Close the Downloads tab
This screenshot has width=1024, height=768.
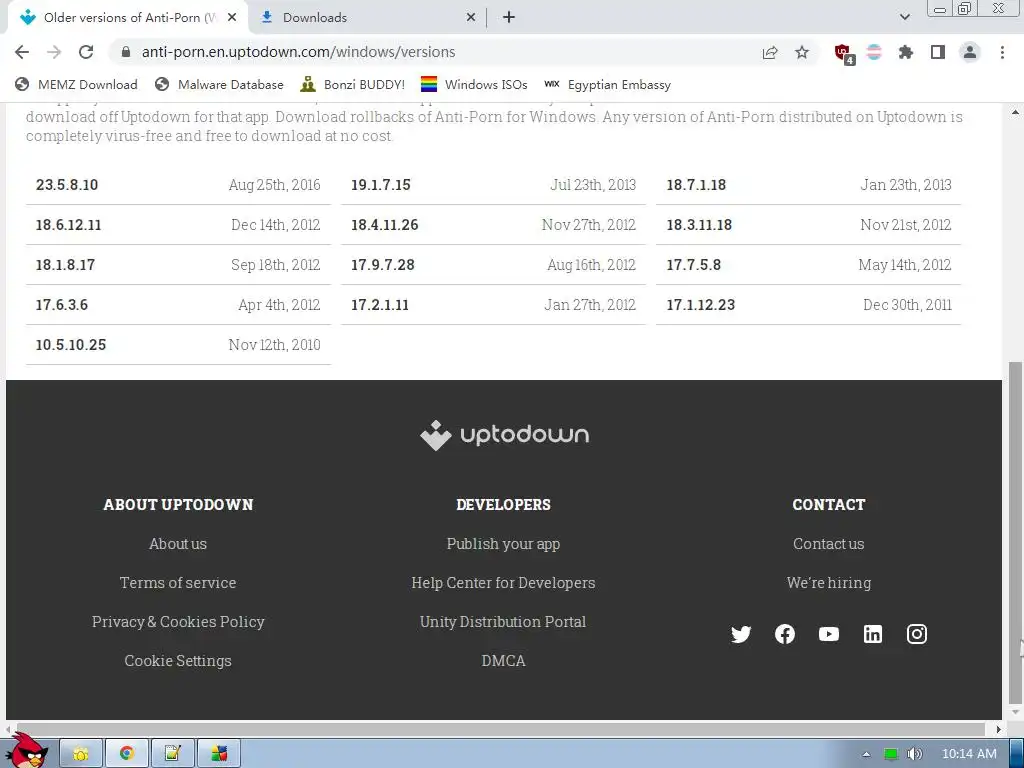coord(471,18)
